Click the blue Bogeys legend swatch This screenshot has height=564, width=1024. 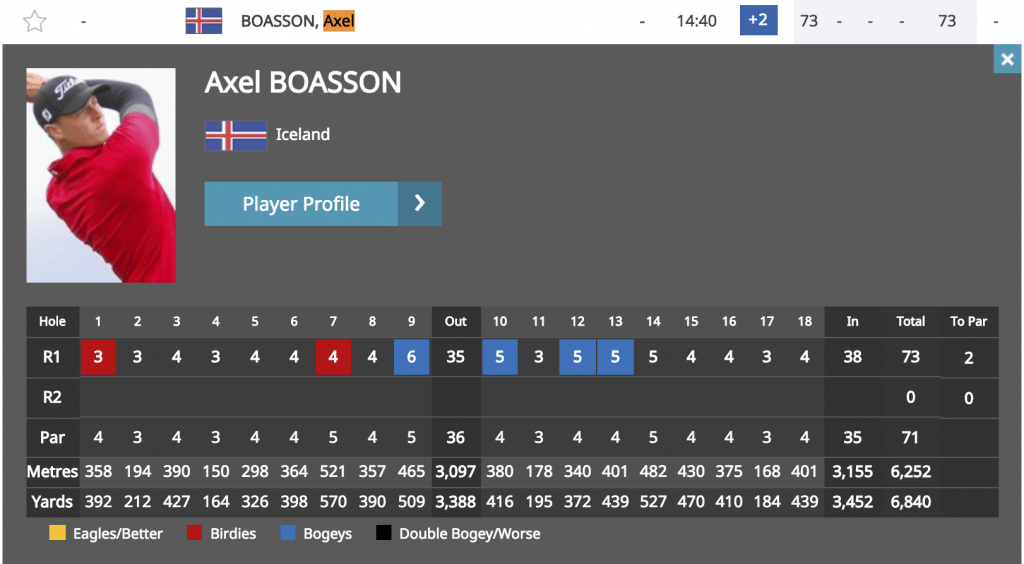(287, 533)
